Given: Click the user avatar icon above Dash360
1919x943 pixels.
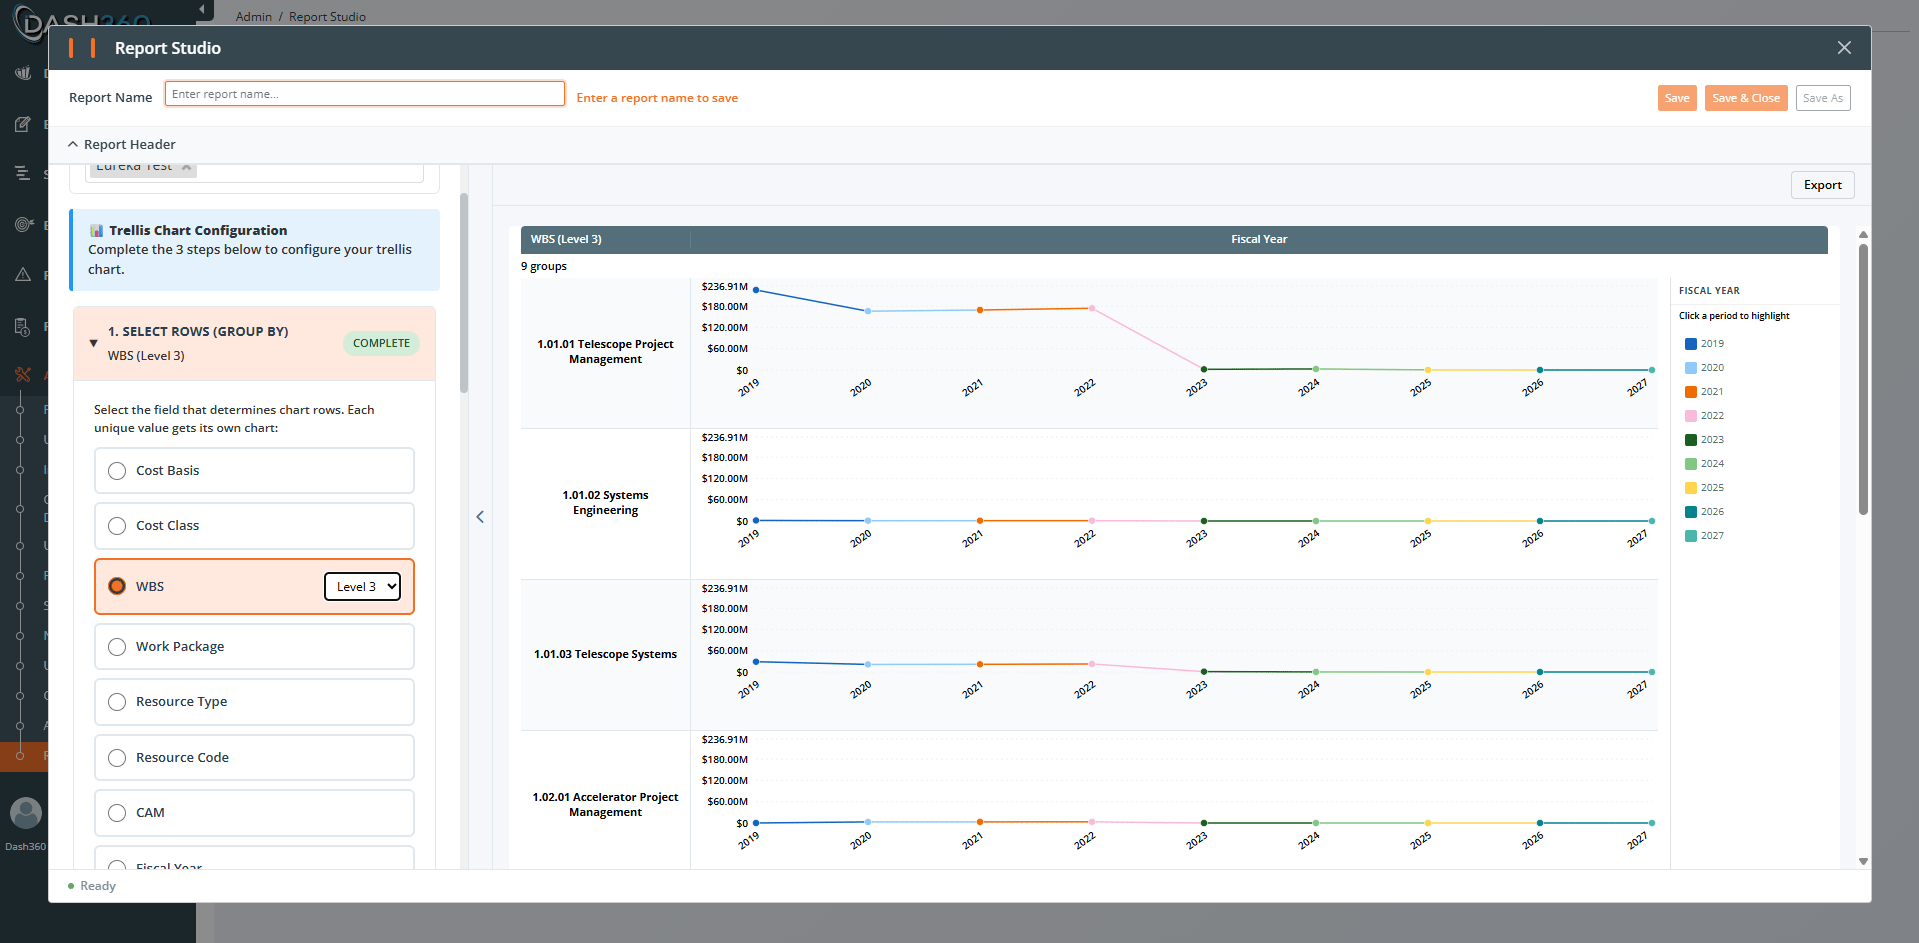Looking at the screenshot, I should tap(26, 812).
